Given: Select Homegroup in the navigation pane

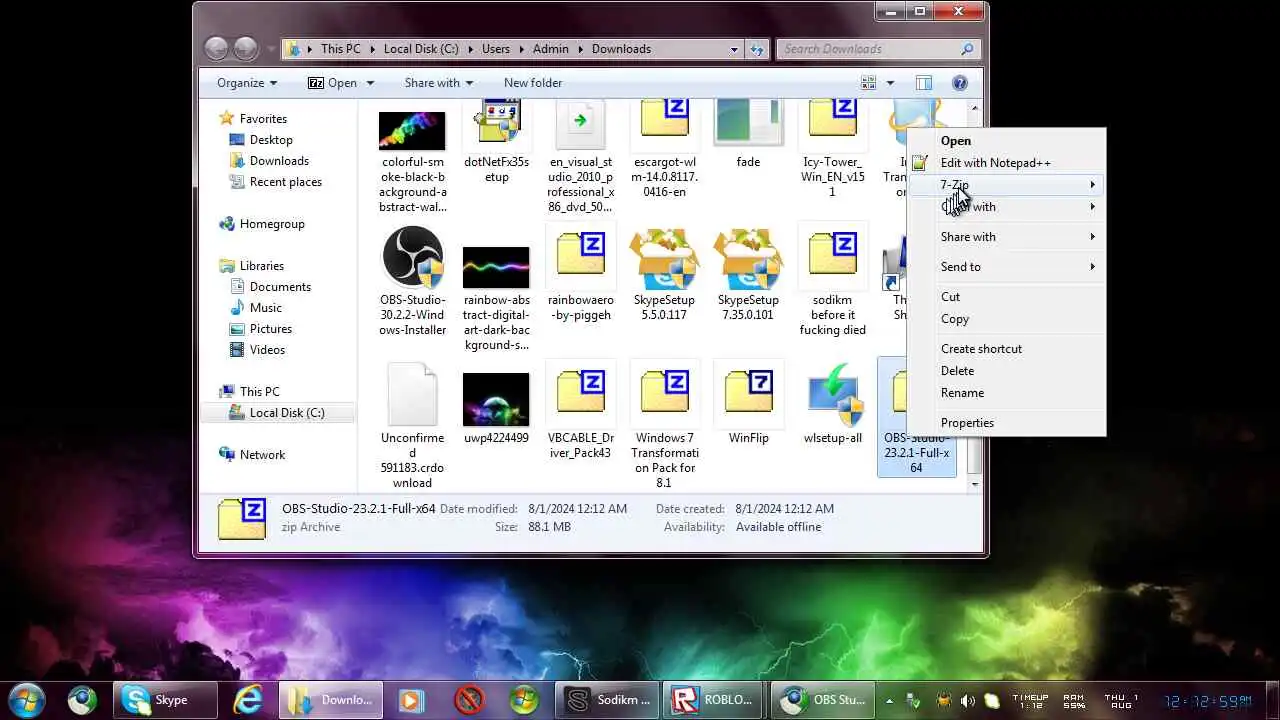Looking at the screenshot, I should tap(272, 224).
